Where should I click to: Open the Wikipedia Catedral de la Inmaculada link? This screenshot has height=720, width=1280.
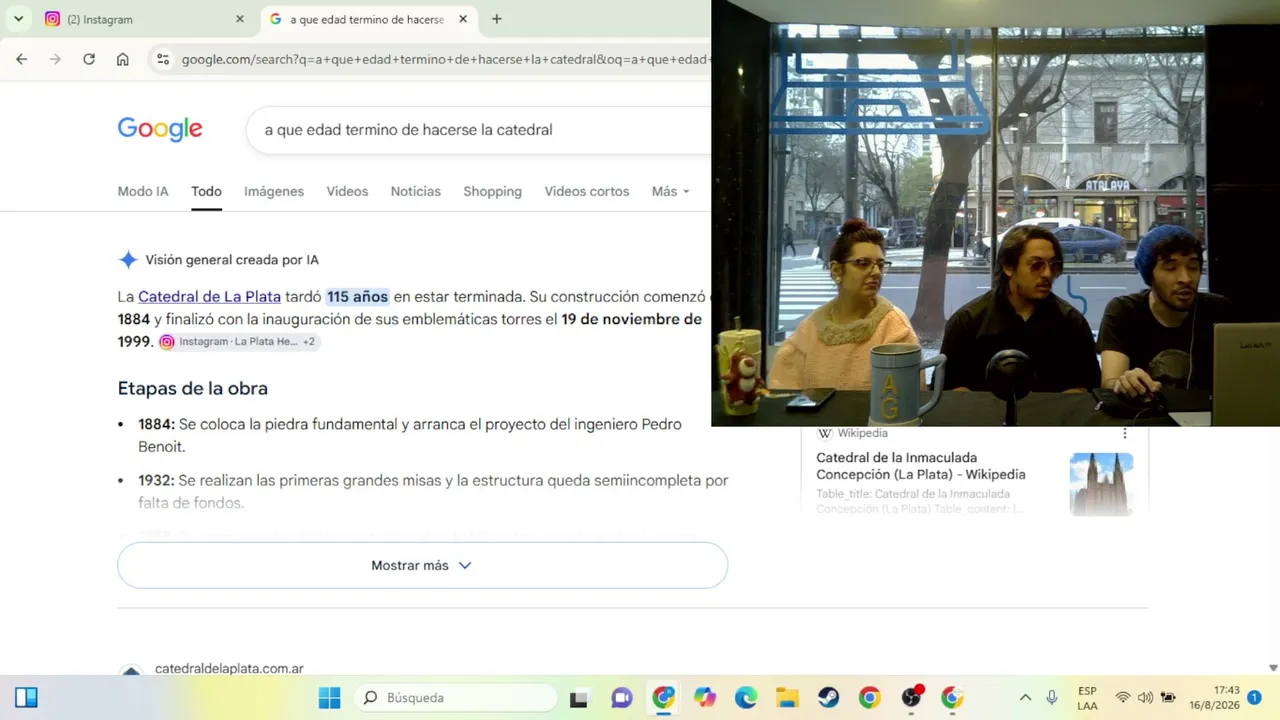(x=920, y=466)
